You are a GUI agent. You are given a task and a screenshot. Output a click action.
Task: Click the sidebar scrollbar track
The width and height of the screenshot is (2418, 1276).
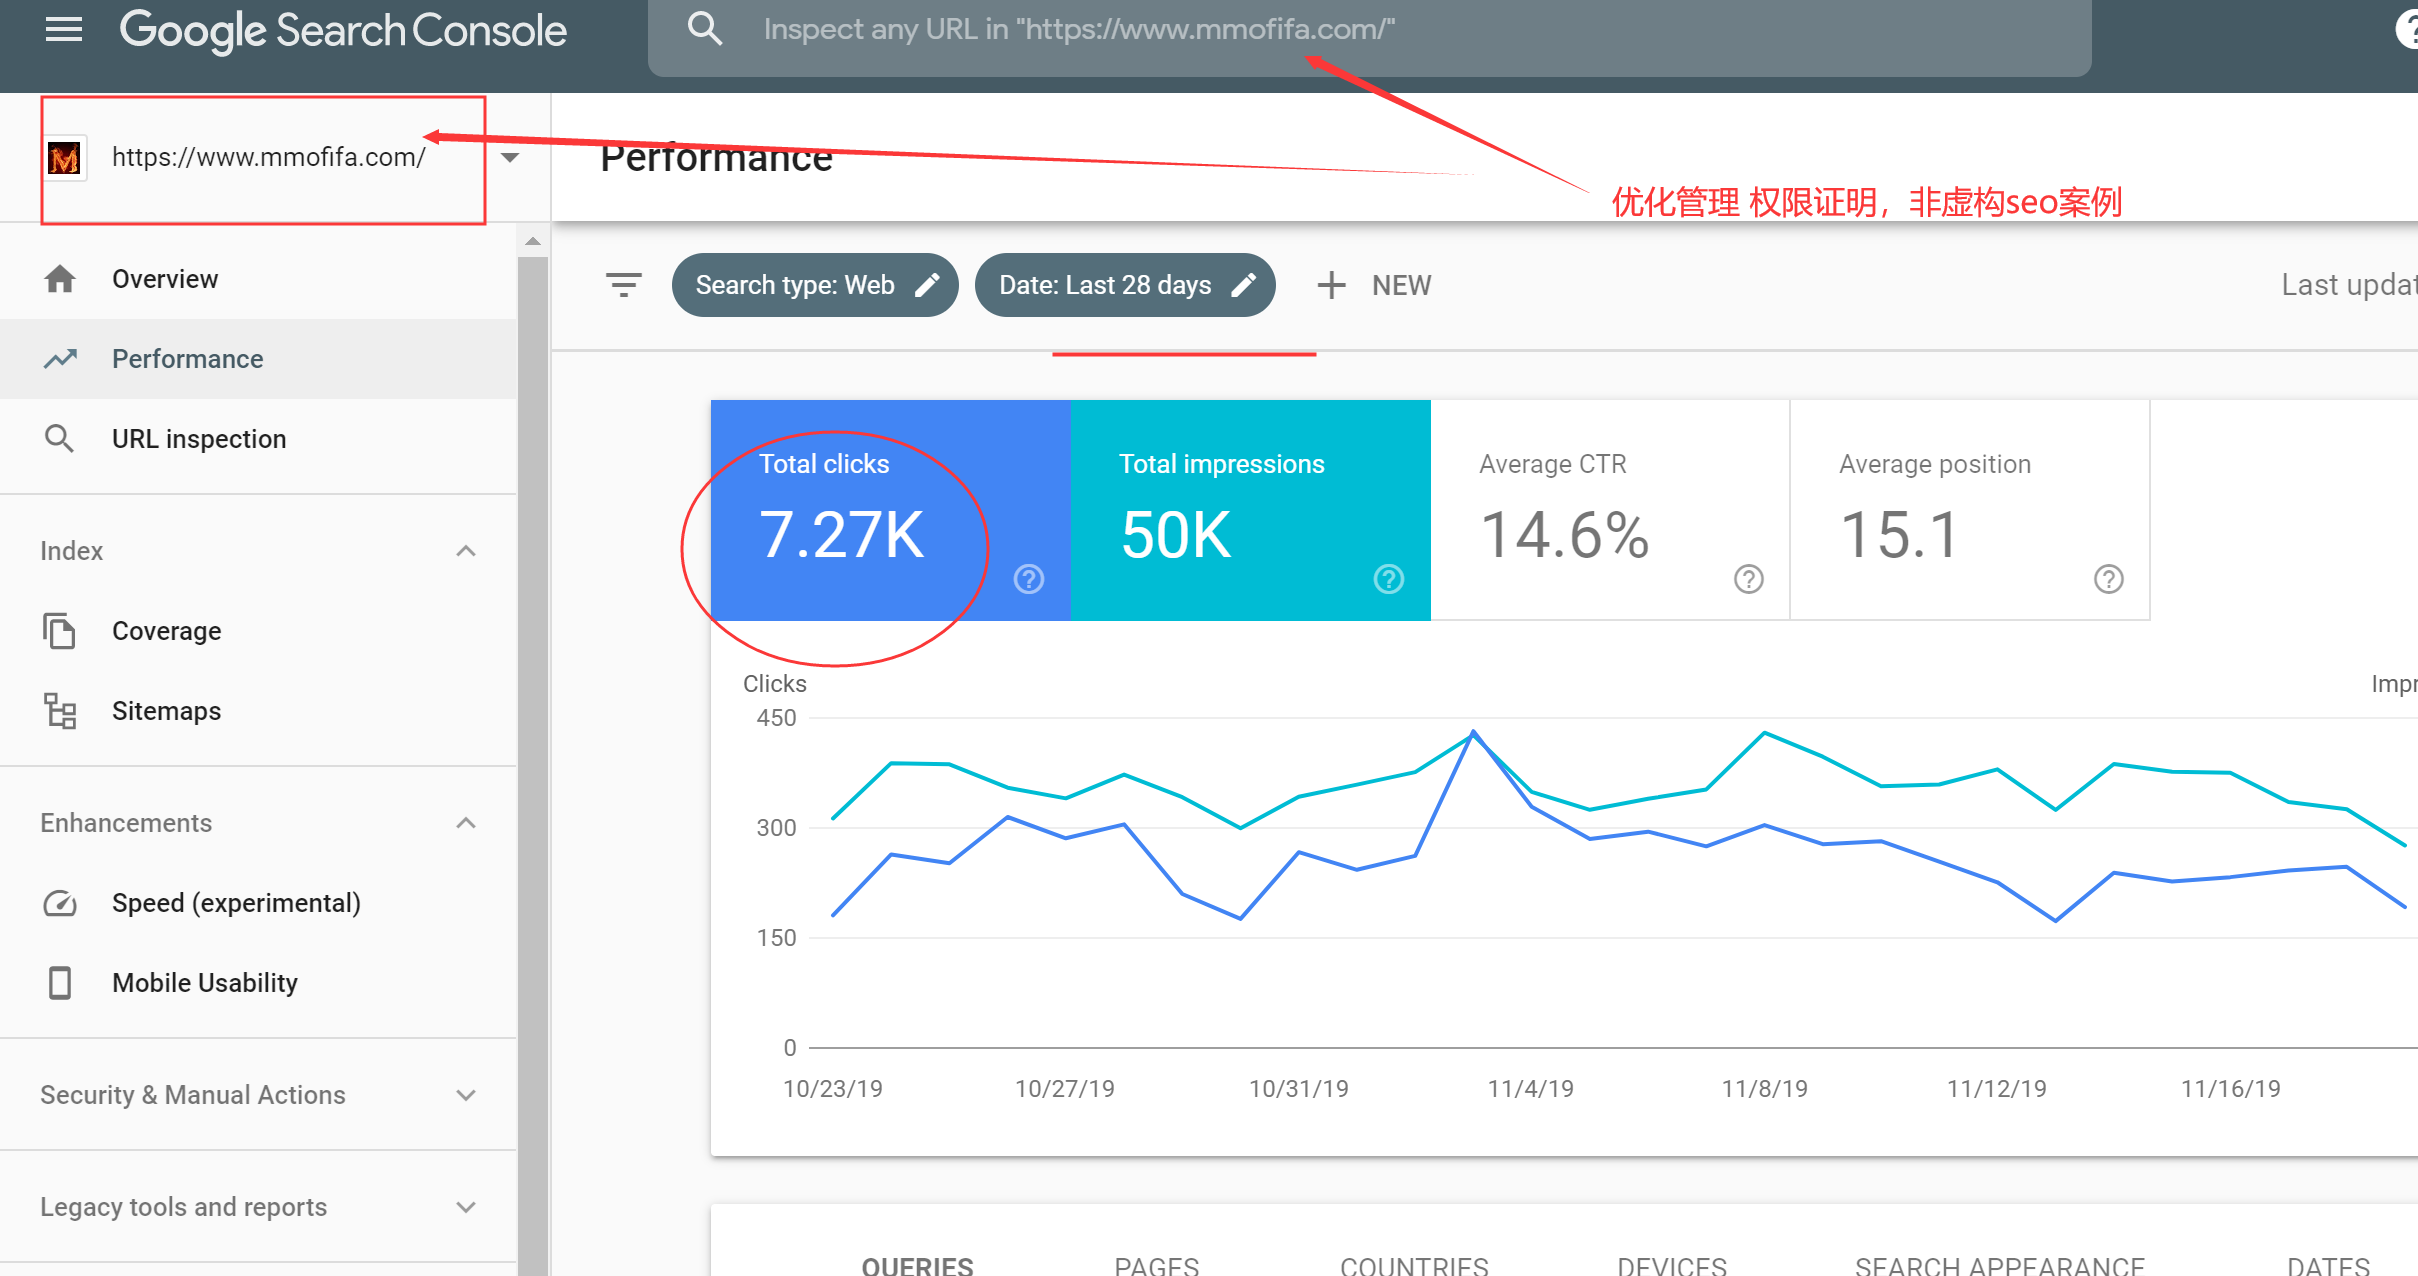533,765
